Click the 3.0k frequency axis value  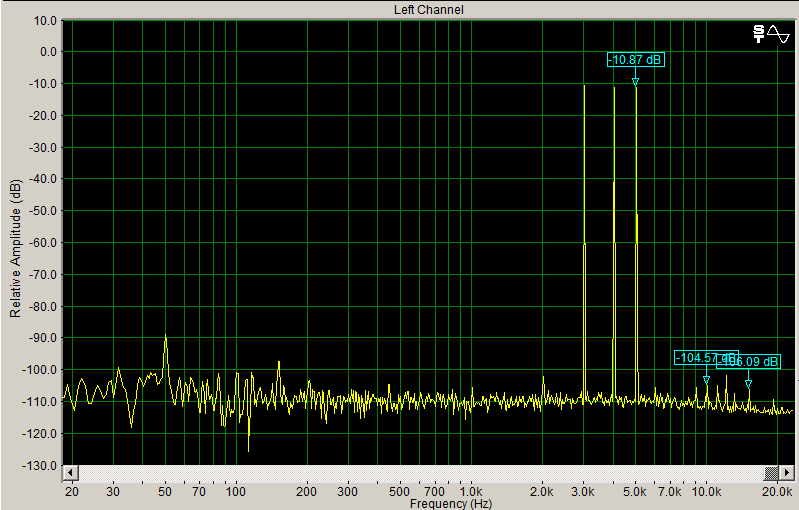pyautogui.click(x=583, y=492)
